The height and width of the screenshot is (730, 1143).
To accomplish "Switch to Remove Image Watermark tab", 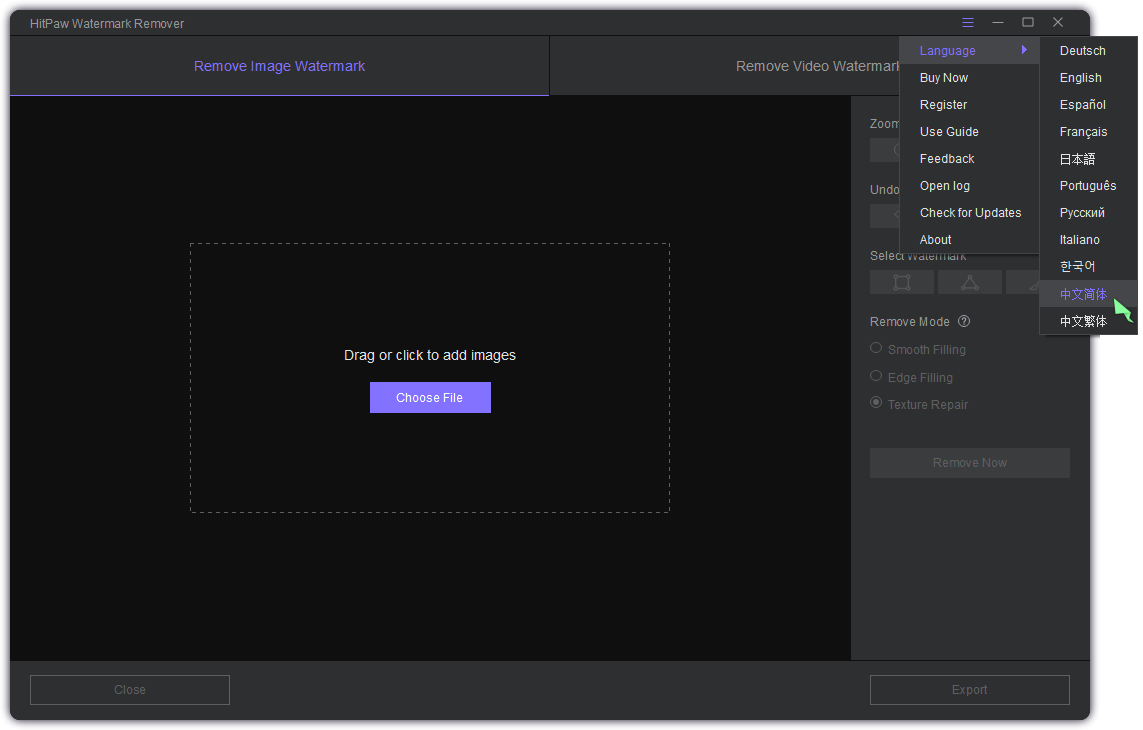I will tap(279, 66).
